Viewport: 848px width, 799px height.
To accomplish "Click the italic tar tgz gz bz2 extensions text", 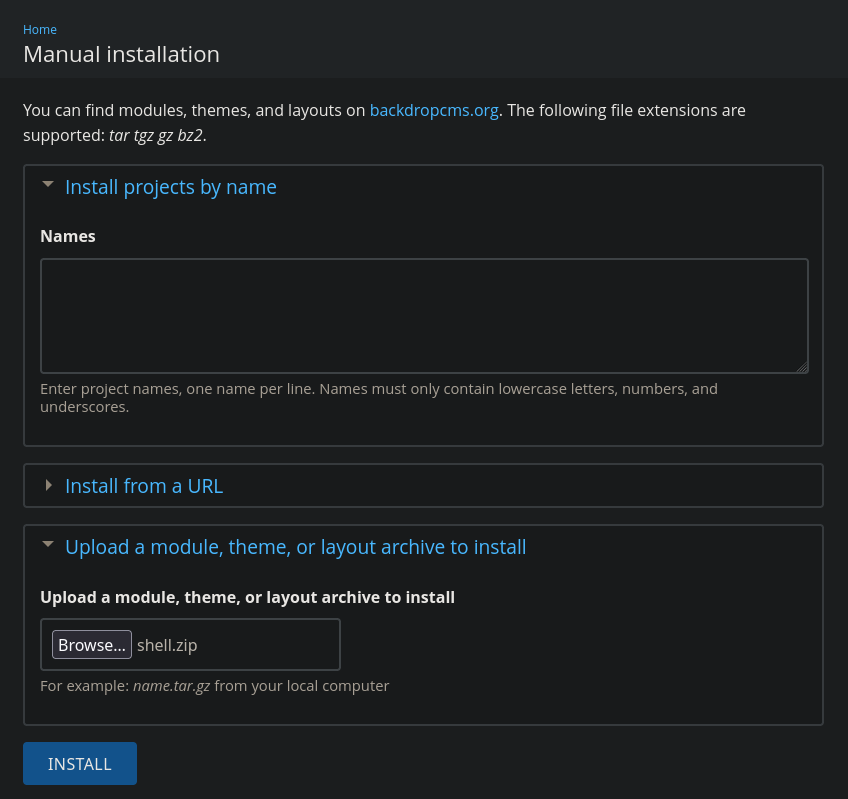I will 156,135.
